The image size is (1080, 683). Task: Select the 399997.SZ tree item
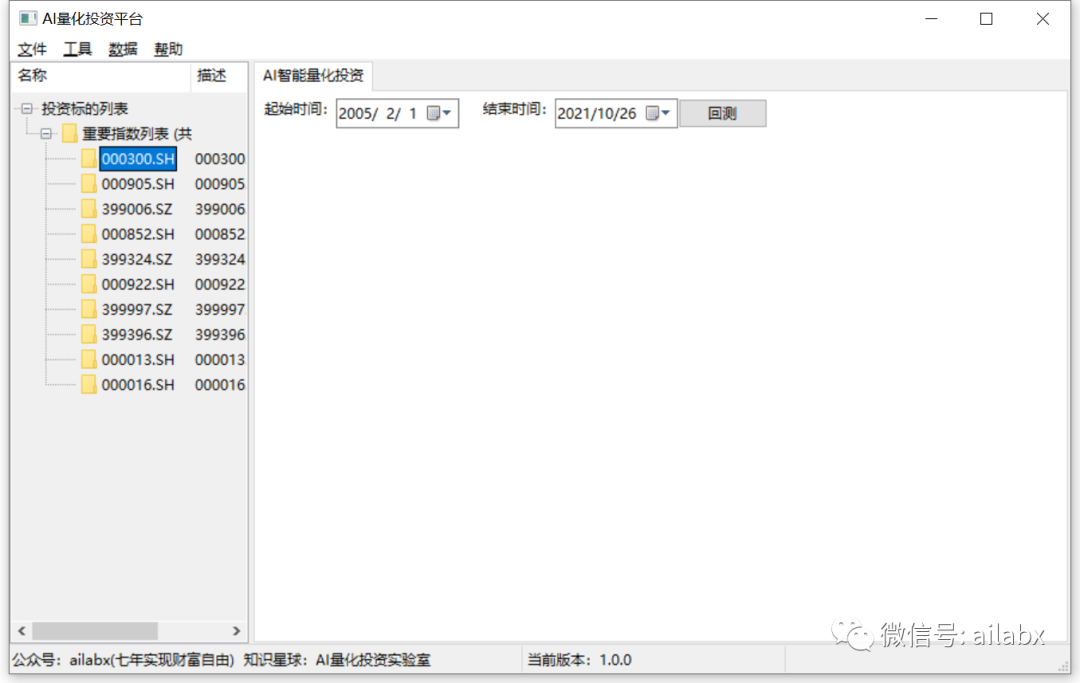137,309
